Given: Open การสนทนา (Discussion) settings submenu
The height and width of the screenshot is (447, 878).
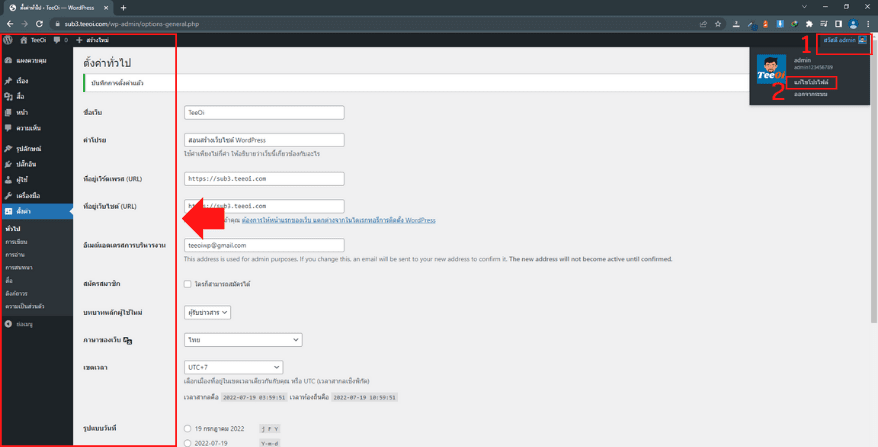Looking at the screenshot, I should pos(18,267).
